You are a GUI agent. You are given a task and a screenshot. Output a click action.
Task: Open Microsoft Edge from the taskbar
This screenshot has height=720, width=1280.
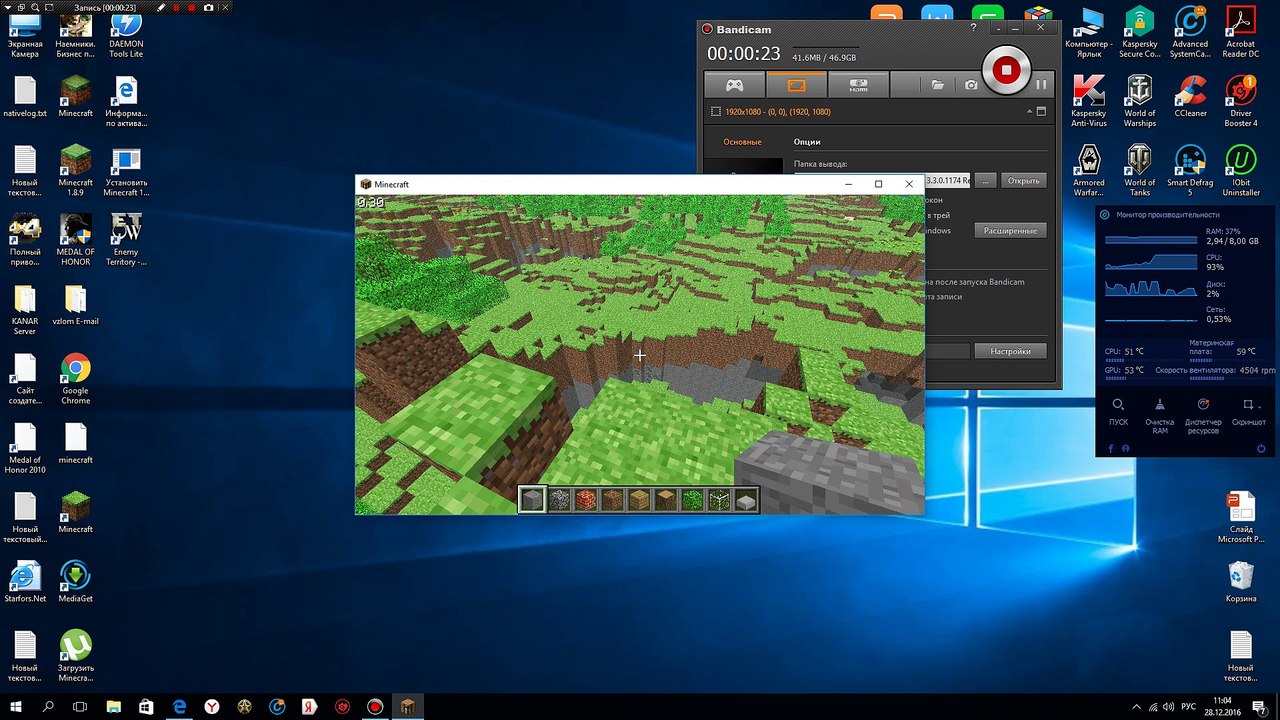pos(180,707)
